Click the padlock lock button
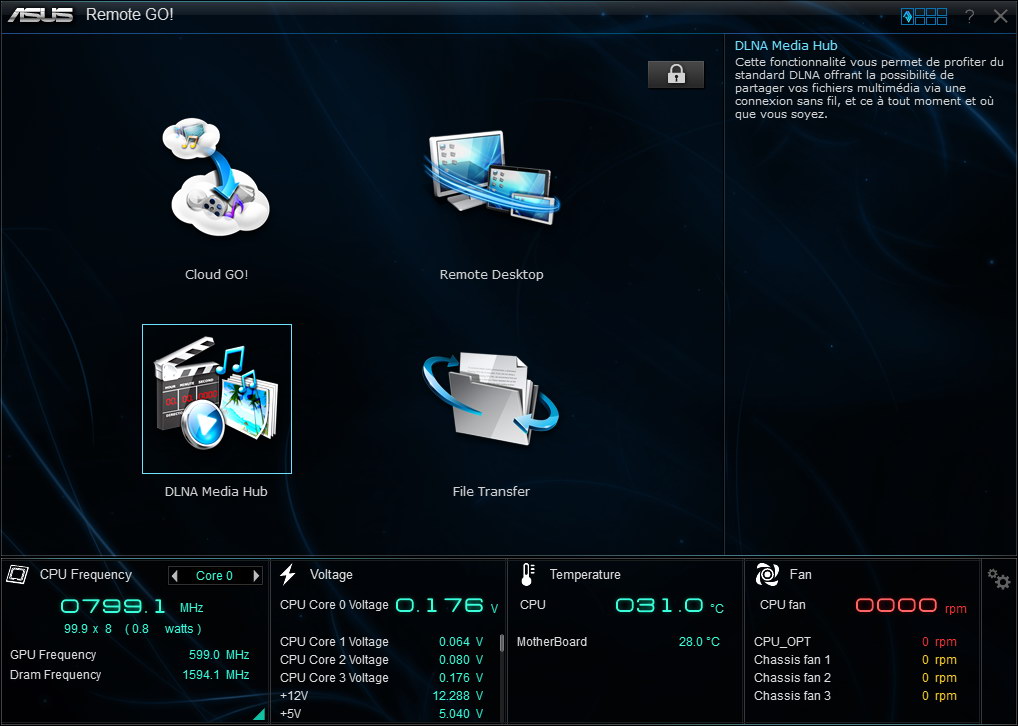Screen dimensions: 1018x726 coord(676,74)
